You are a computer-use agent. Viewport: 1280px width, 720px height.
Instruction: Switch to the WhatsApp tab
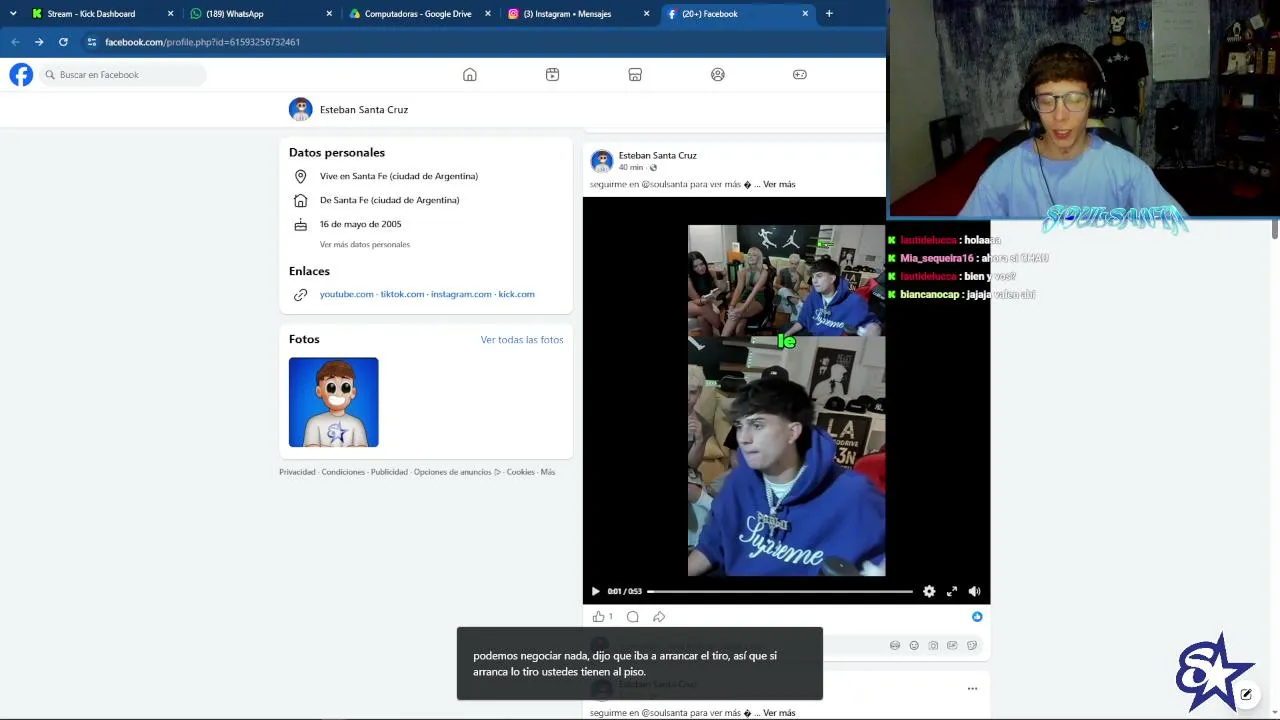coord(261,14)
